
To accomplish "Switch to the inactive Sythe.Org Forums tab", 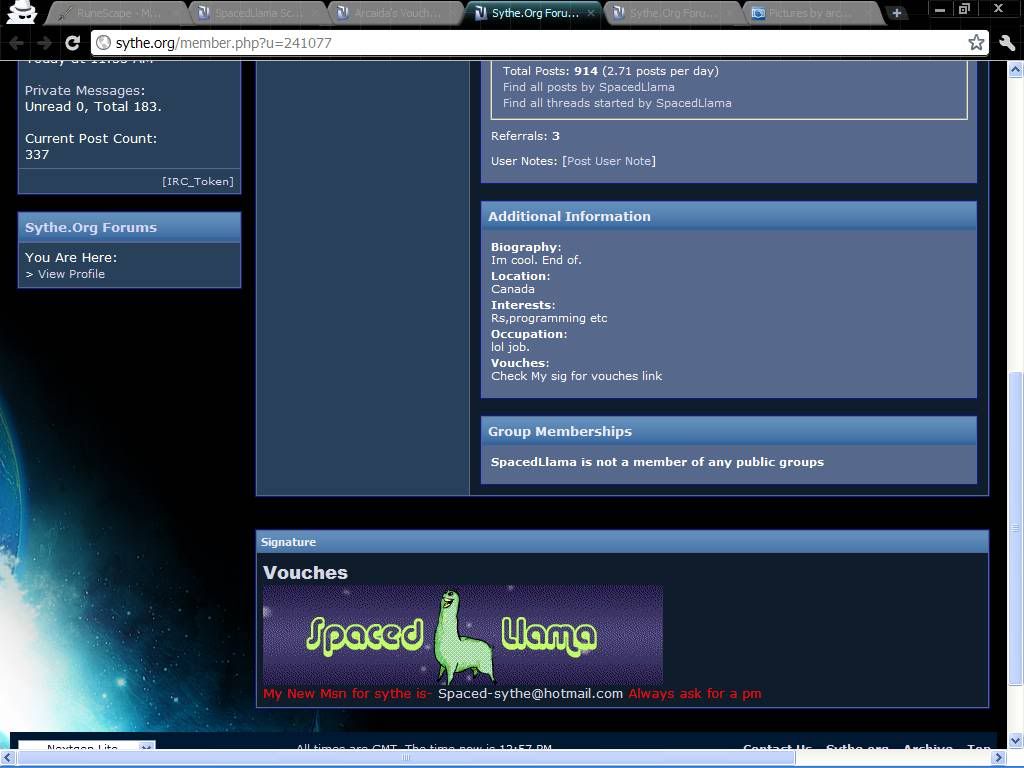I will point(673,13).
